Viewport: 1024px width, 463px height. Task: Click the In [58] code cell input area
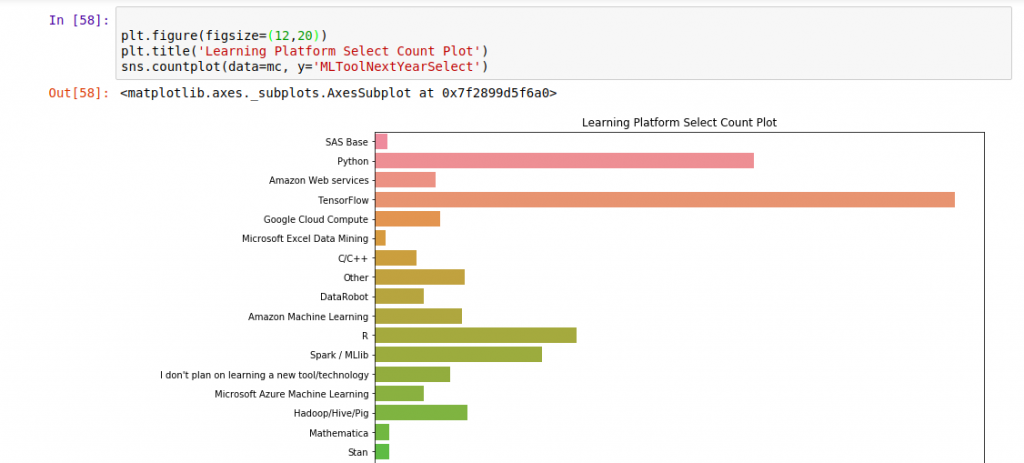563,43
